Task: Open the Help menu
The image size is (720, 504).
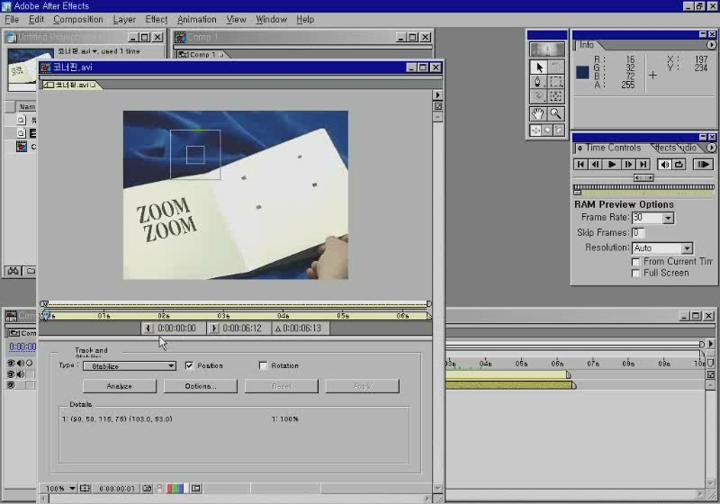Action: point(305,20)
